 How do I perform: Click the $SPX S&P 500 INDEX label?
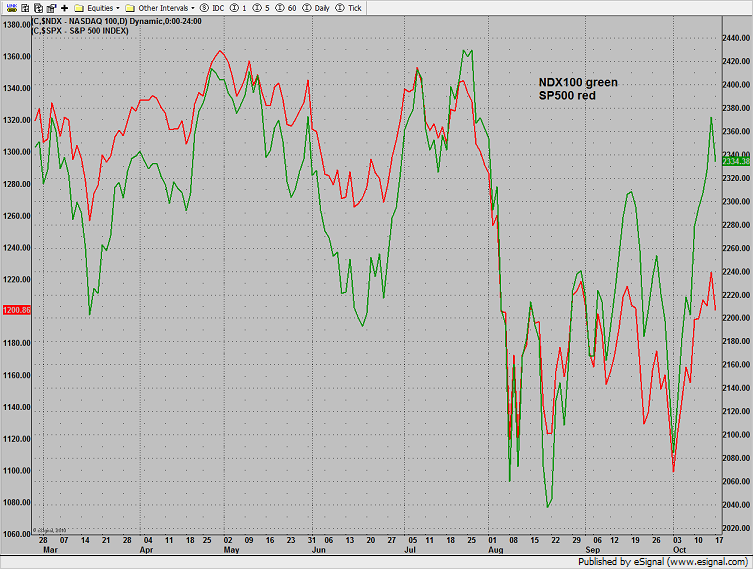coord(80,31)
